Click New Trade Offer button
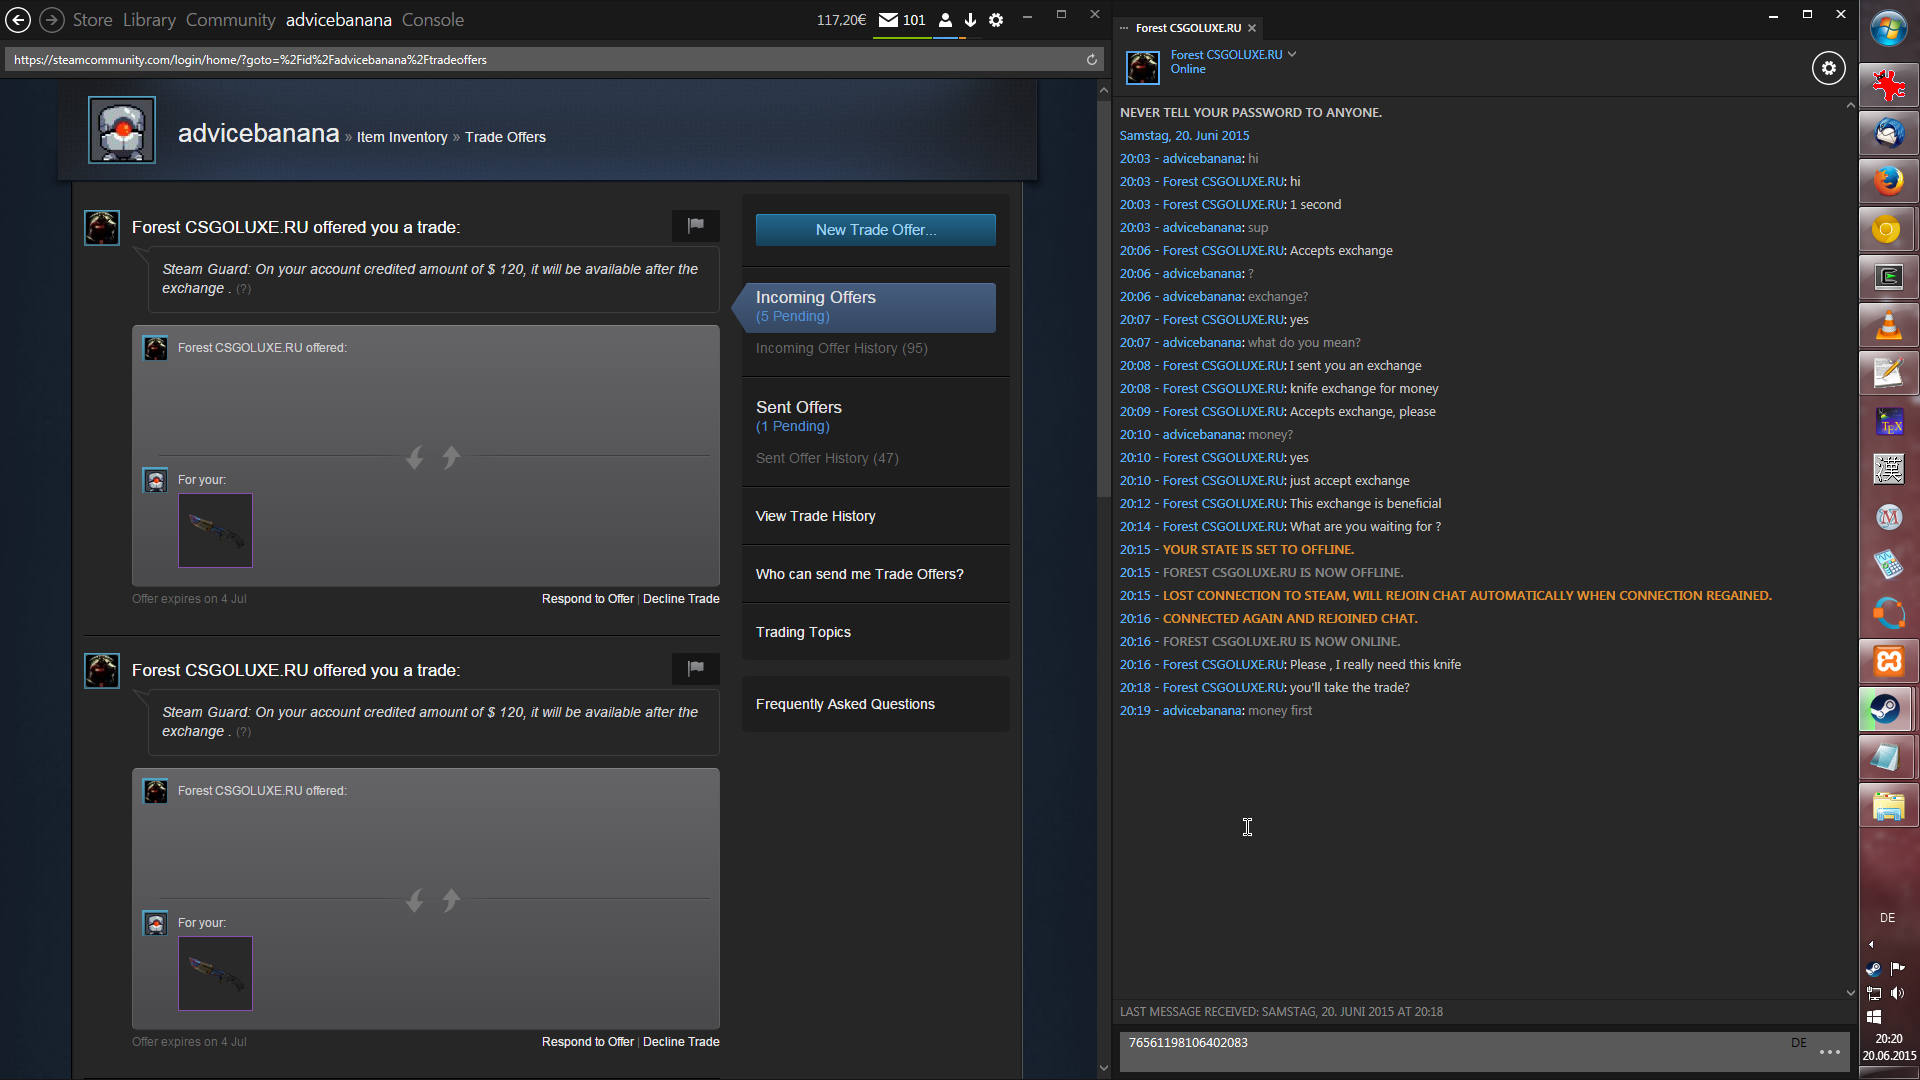The width and height of the screenshot is (1920, 1080). [x=875, y=229]
